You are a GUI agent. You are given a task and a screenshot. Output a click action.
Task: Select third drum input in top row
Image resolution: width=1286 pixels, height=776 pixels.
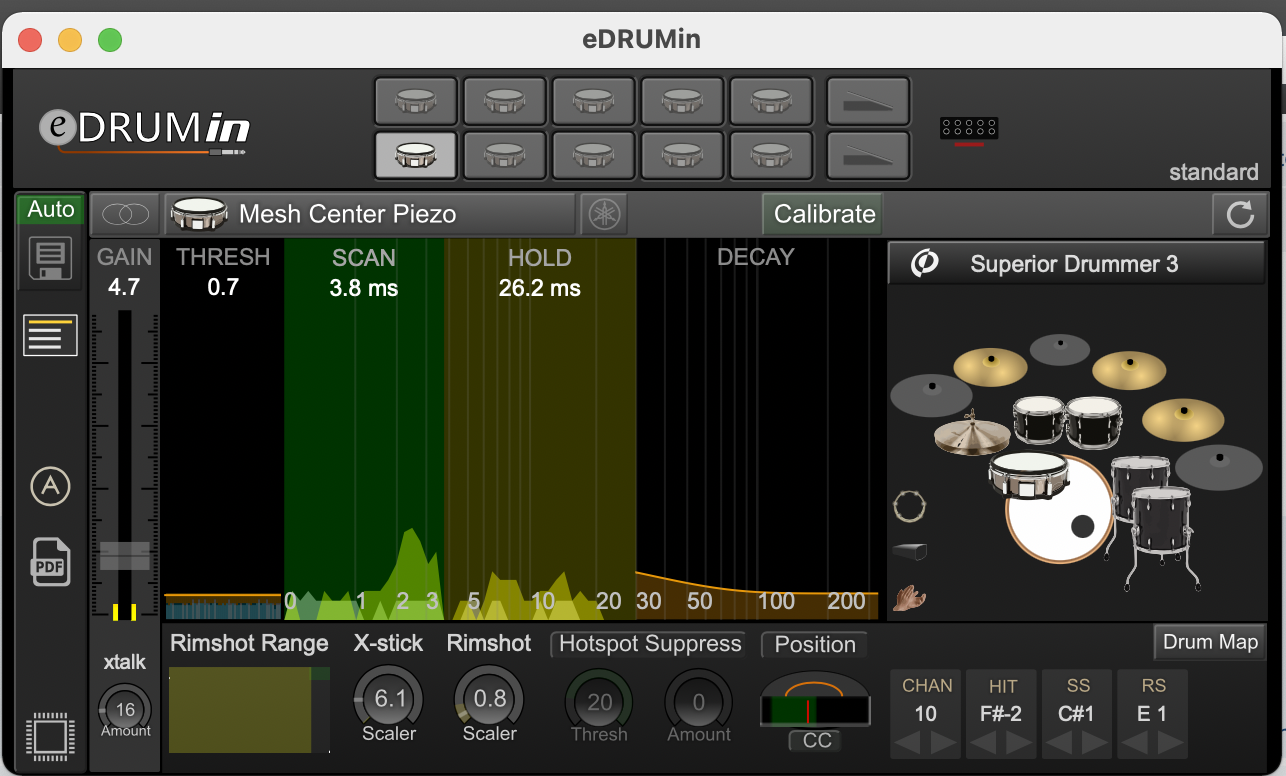[594, 101]
